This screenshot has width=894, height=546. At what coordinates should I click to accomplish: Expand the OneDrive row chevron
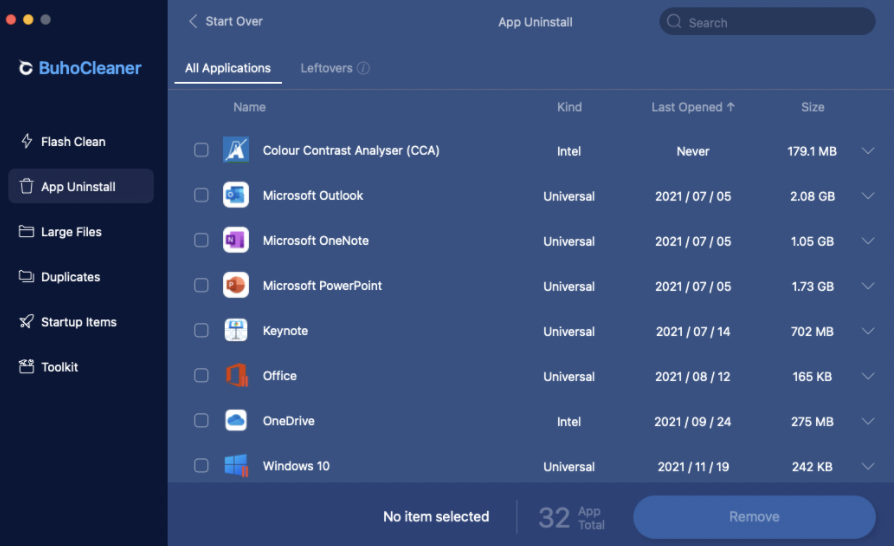(867, 421)
